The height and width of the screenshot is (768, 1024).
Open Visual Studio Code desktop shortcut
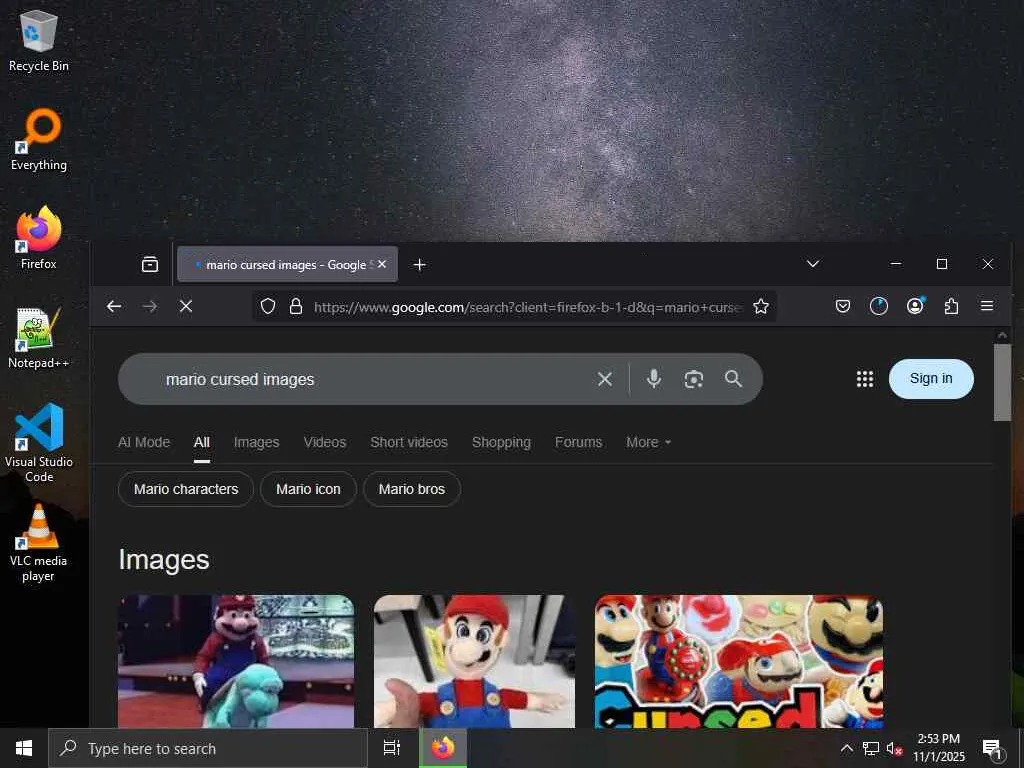(x=39, y=443)
